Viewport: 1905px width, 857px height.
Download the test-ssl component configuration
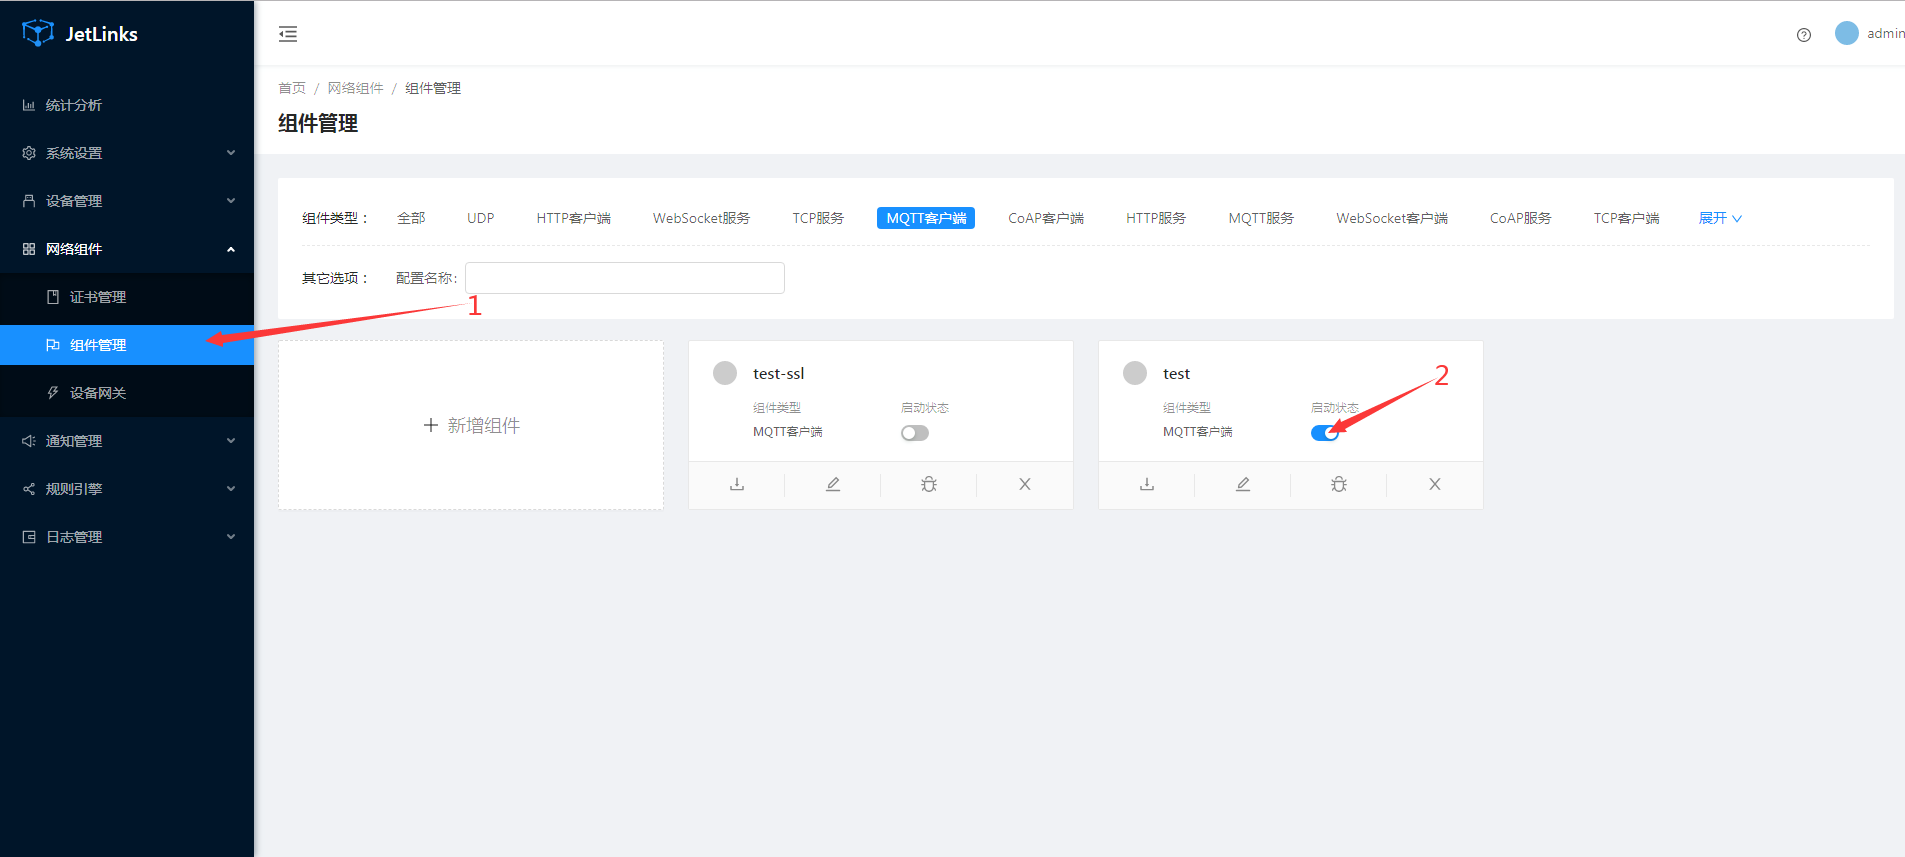tap(737, 485)
